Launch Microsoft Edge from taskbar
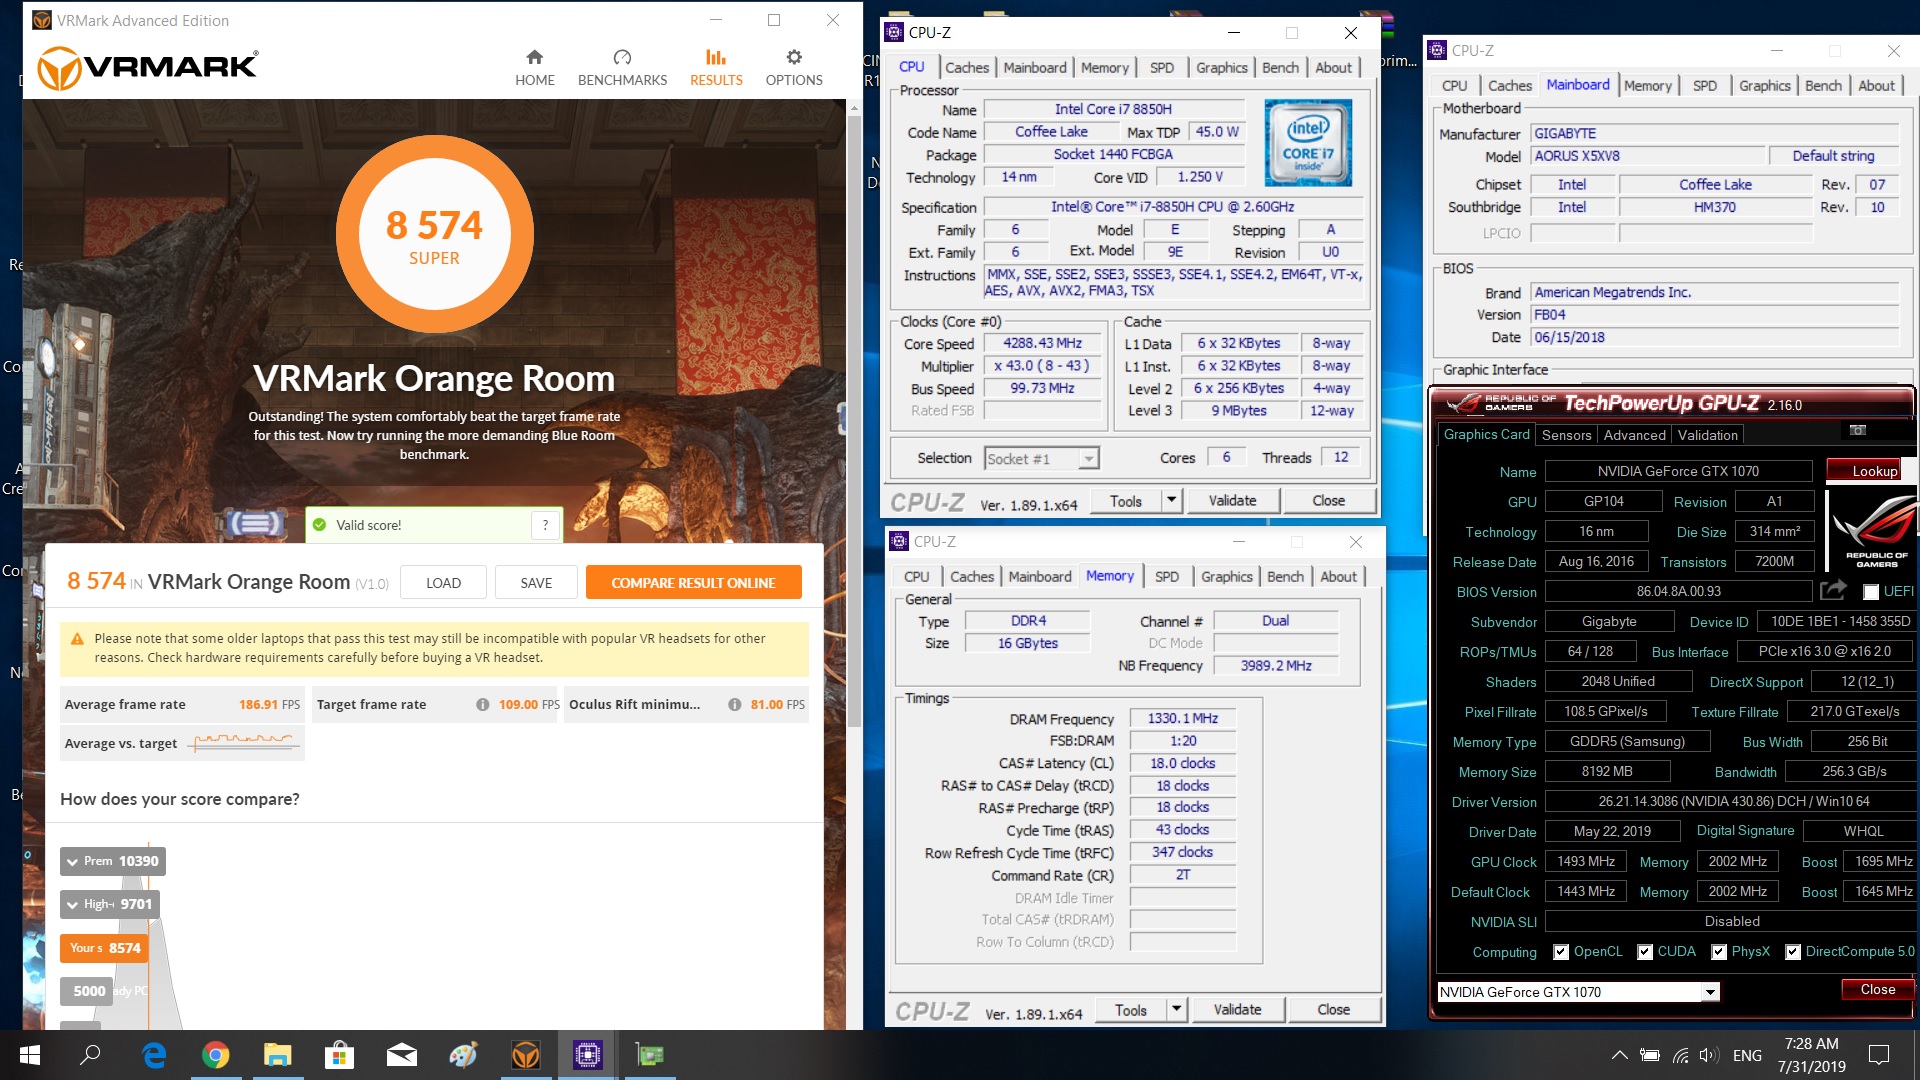Viewport: 1920px width, 1080px height. (154, 1055)
